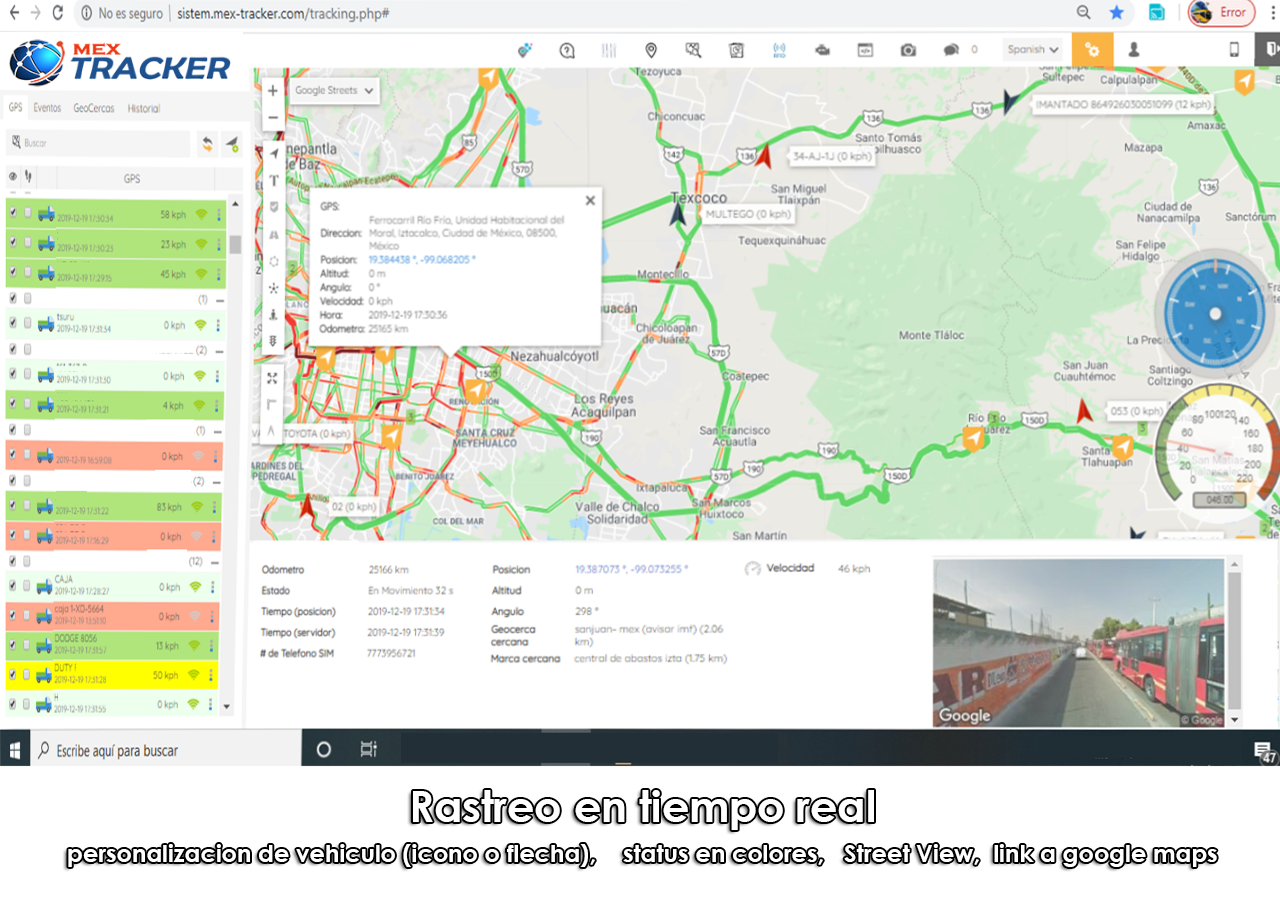The image size is (1280, 900).
Task: Open the Google Streets map type dropdown
Action: [x=335, y=90]
